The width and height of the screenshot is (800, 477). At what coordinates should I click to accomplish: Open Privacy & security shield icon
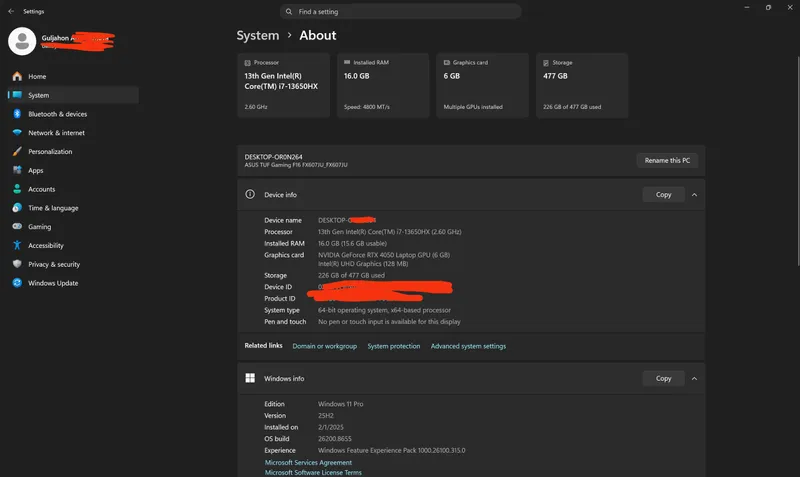(17, 264)
